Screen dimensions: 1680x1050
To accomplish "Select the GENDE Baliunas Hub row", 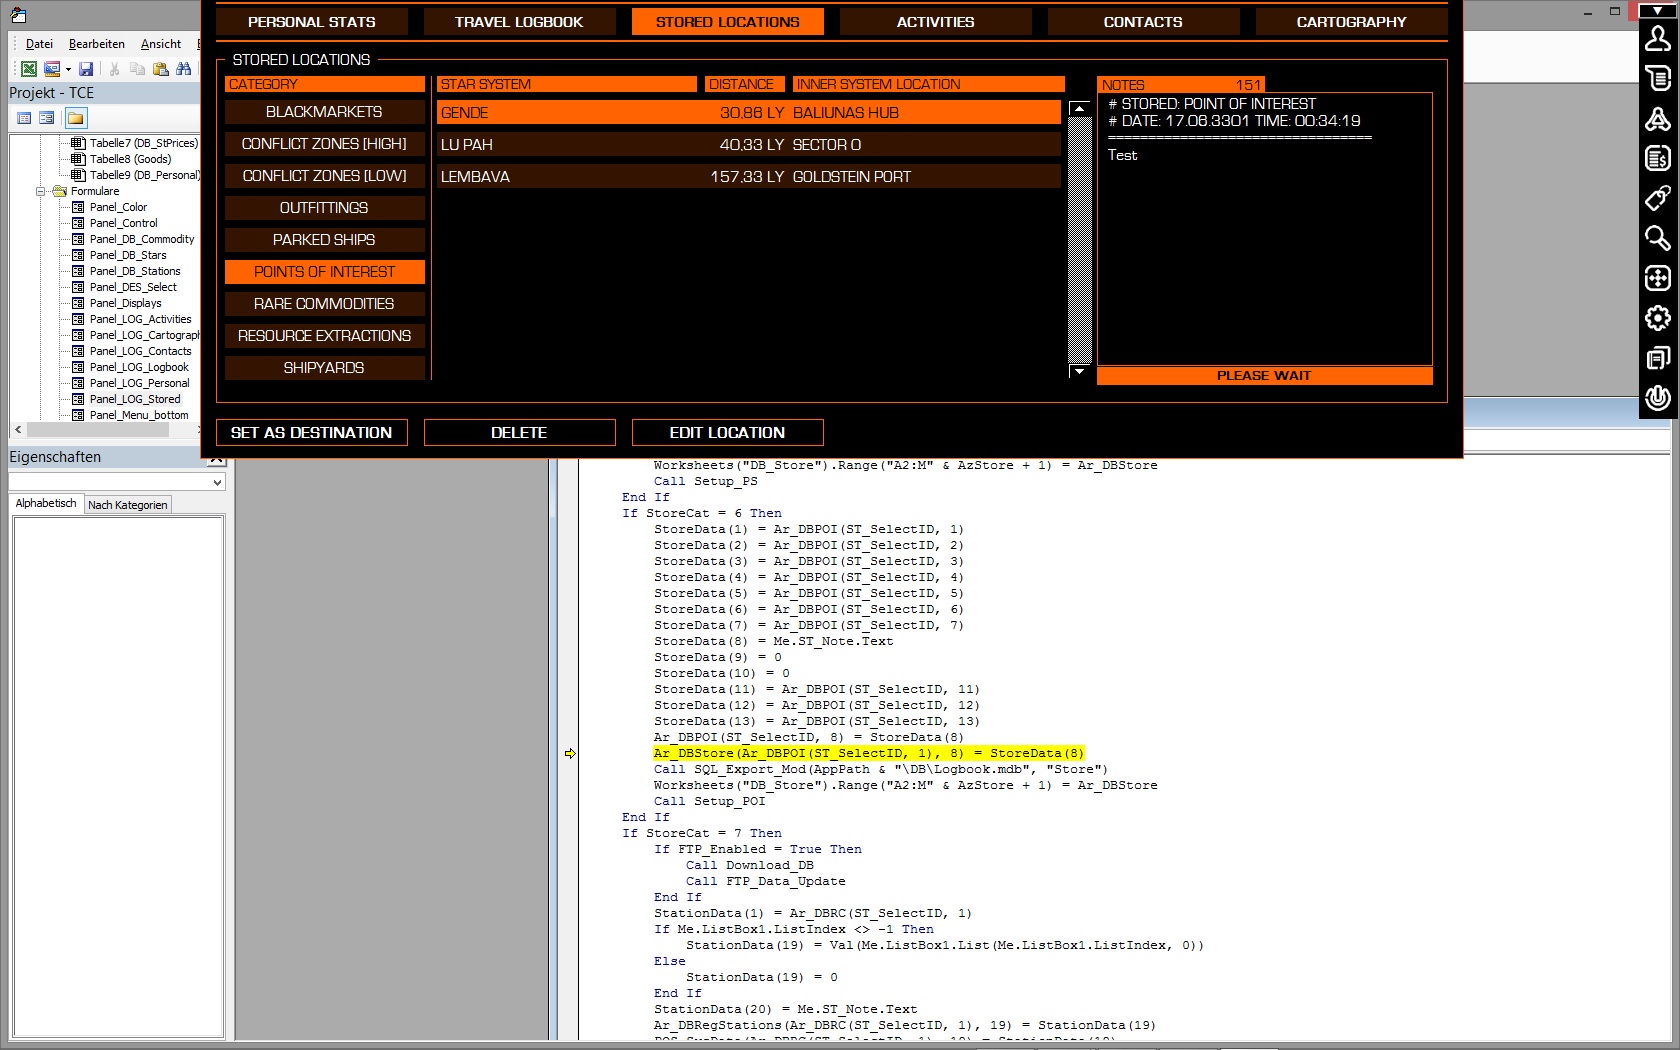I will point(748,112).
